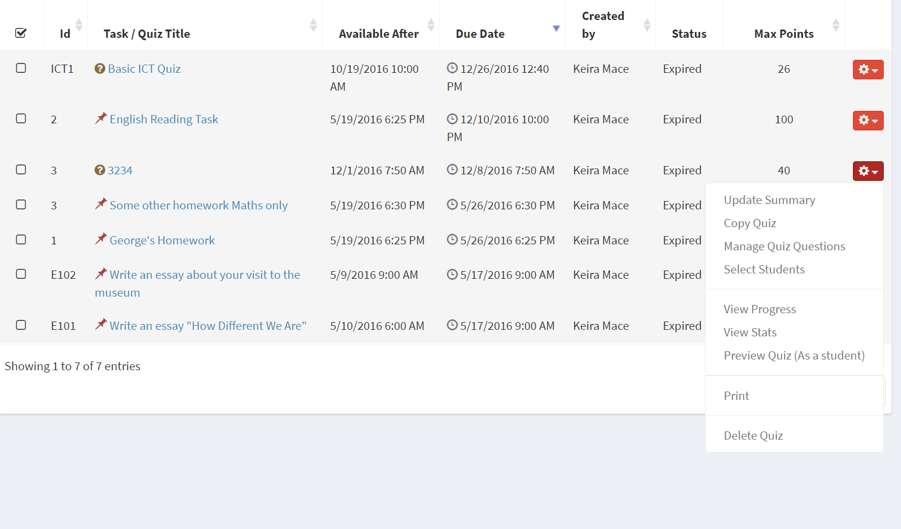This screenshot has width=901, height=529.
Task: Check the box for Basic ICT Quiz row
Action: pos(21,68)
